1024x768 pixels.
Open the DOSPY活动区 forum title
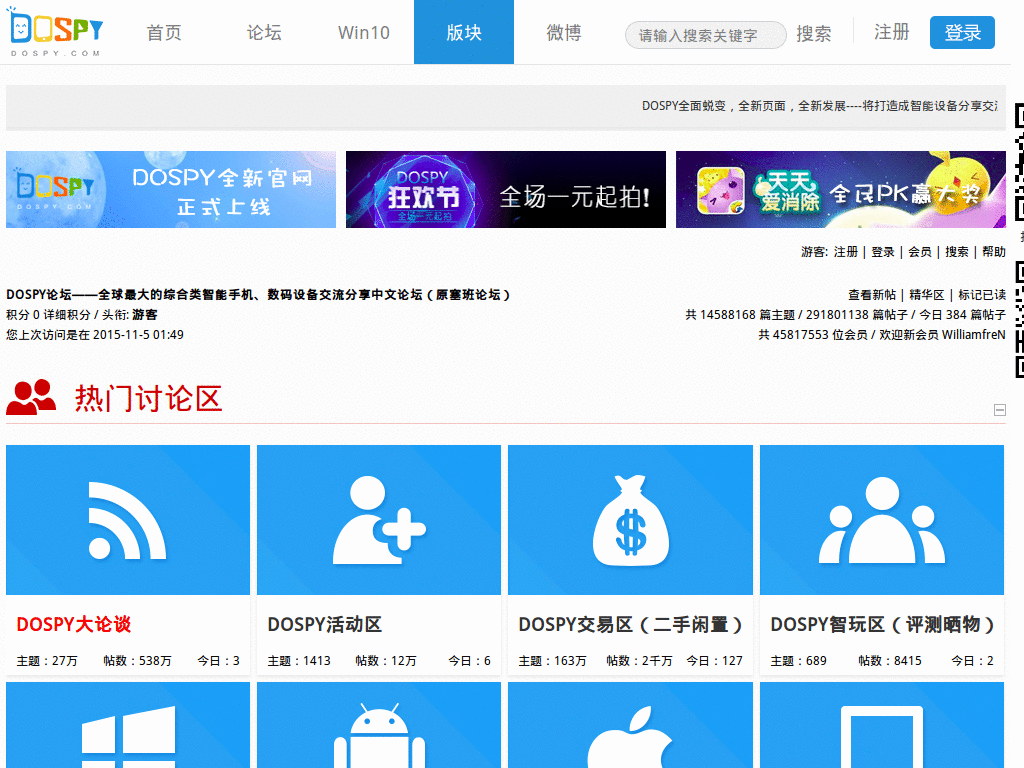[325, 624]
